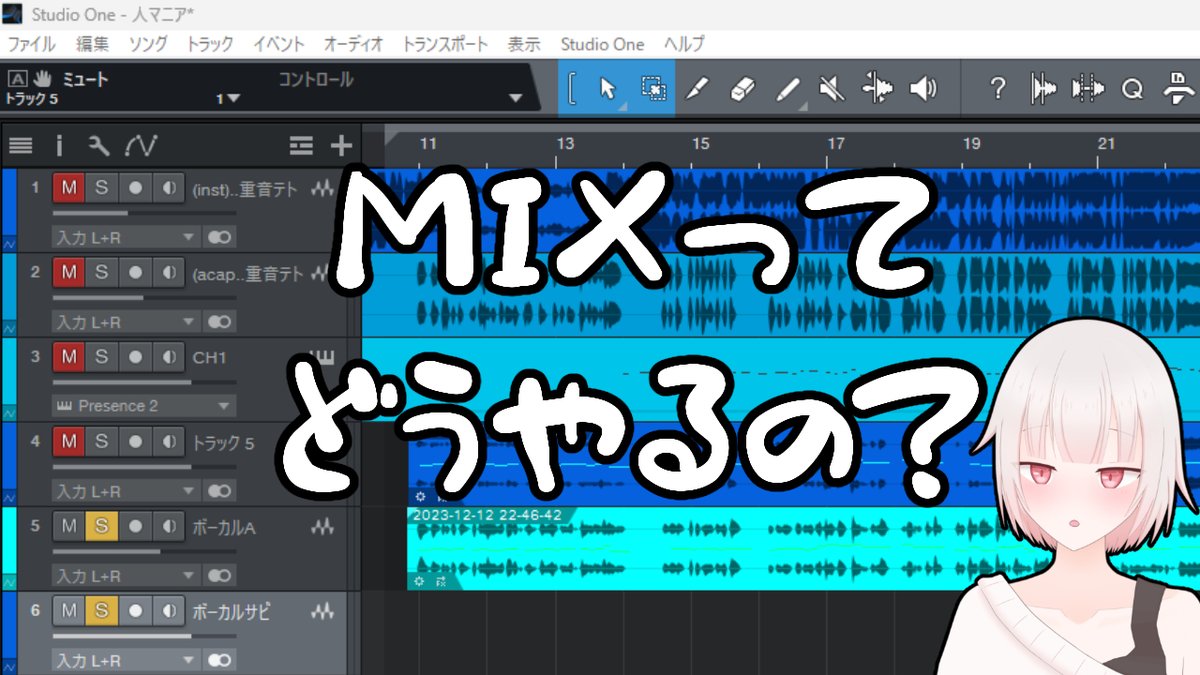Viewport: 1200px width, 675px height.
Task: Select the Range tool
Action: pos(654,88)
